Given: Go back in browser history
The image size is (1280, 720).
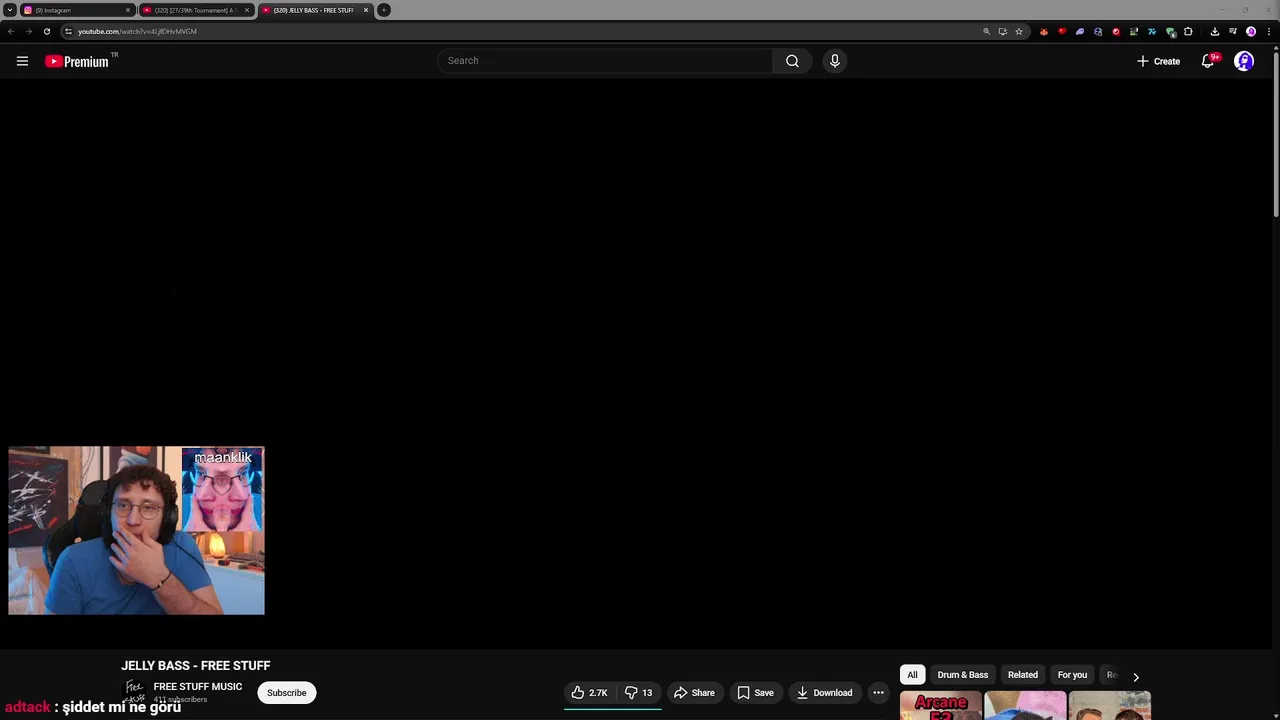Looking at the screenshot, I should pos(11,31).
